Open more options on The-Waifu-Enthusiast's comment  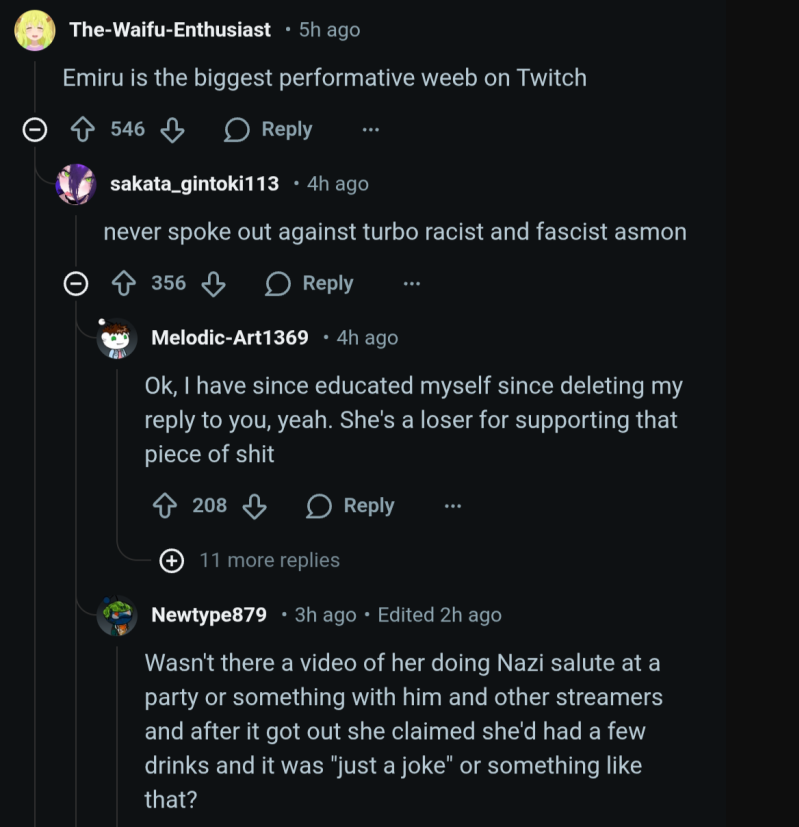(371, 130)
